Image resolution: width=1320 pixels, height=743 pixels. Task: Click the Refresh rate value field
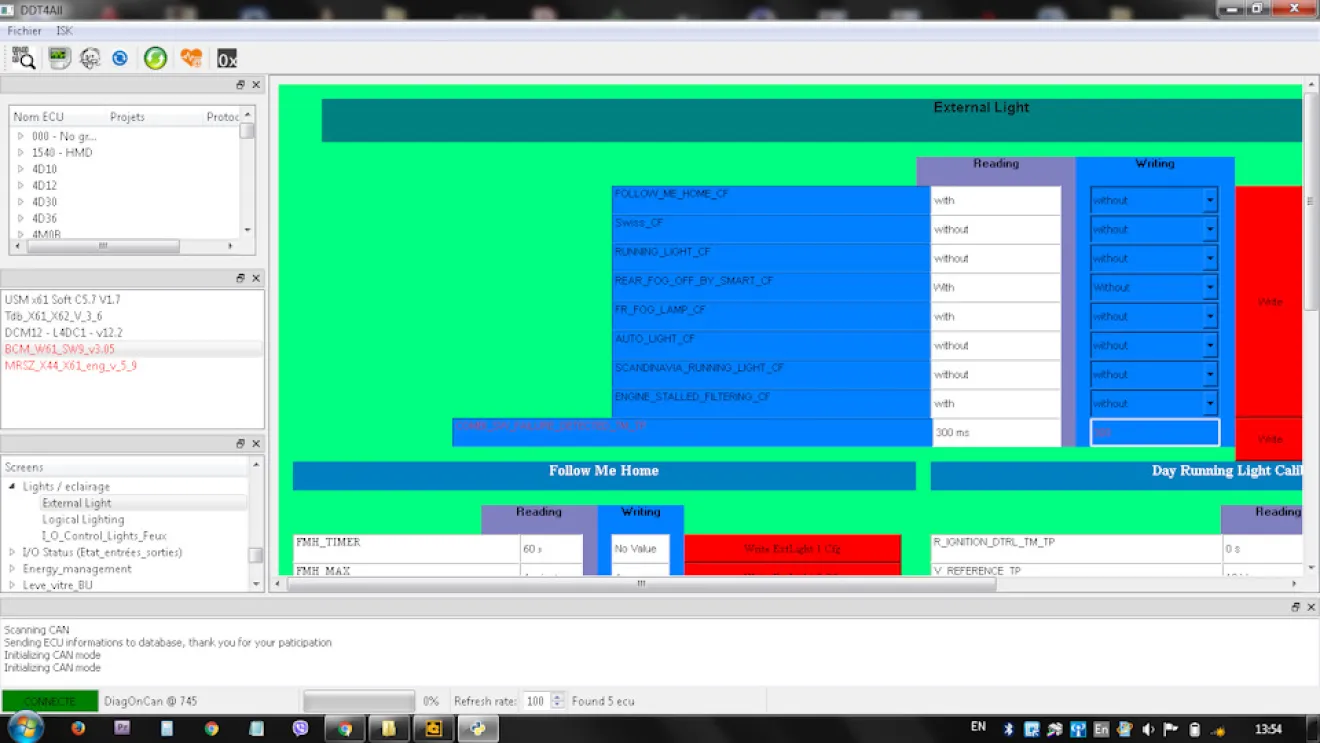click(538, 701)
